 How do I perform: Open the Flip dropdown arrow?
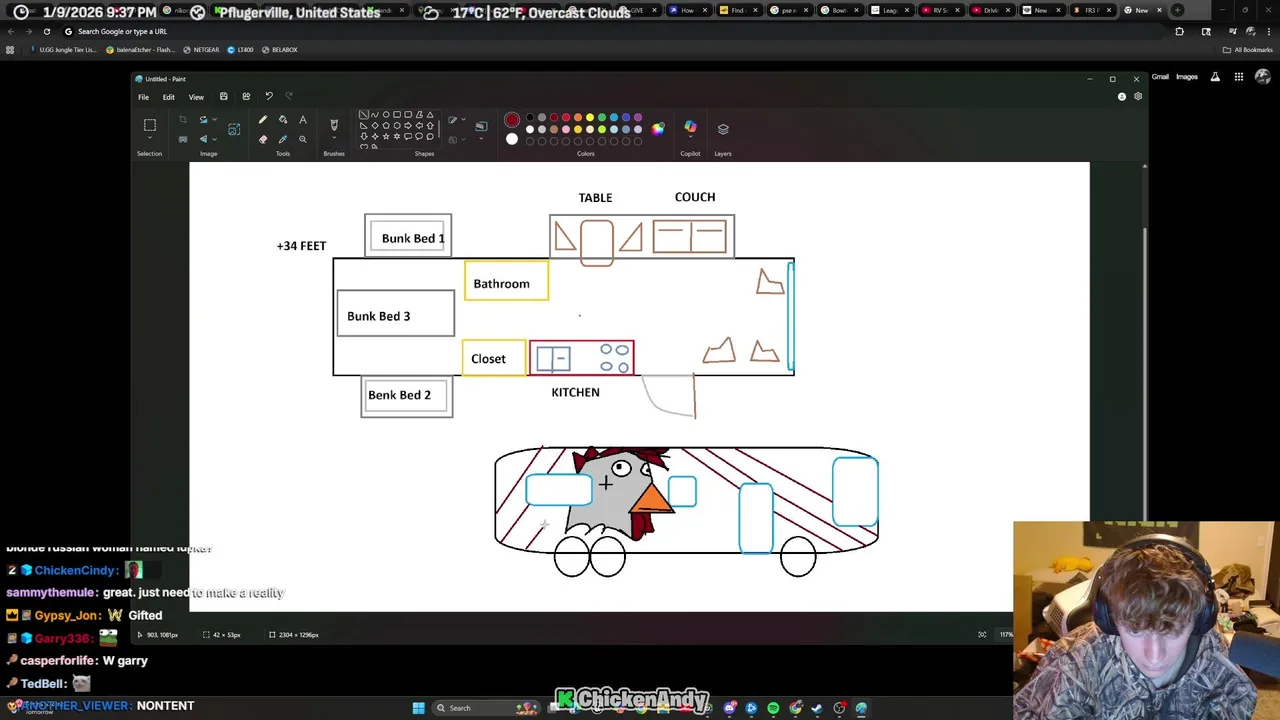click(x=214, y=139)
